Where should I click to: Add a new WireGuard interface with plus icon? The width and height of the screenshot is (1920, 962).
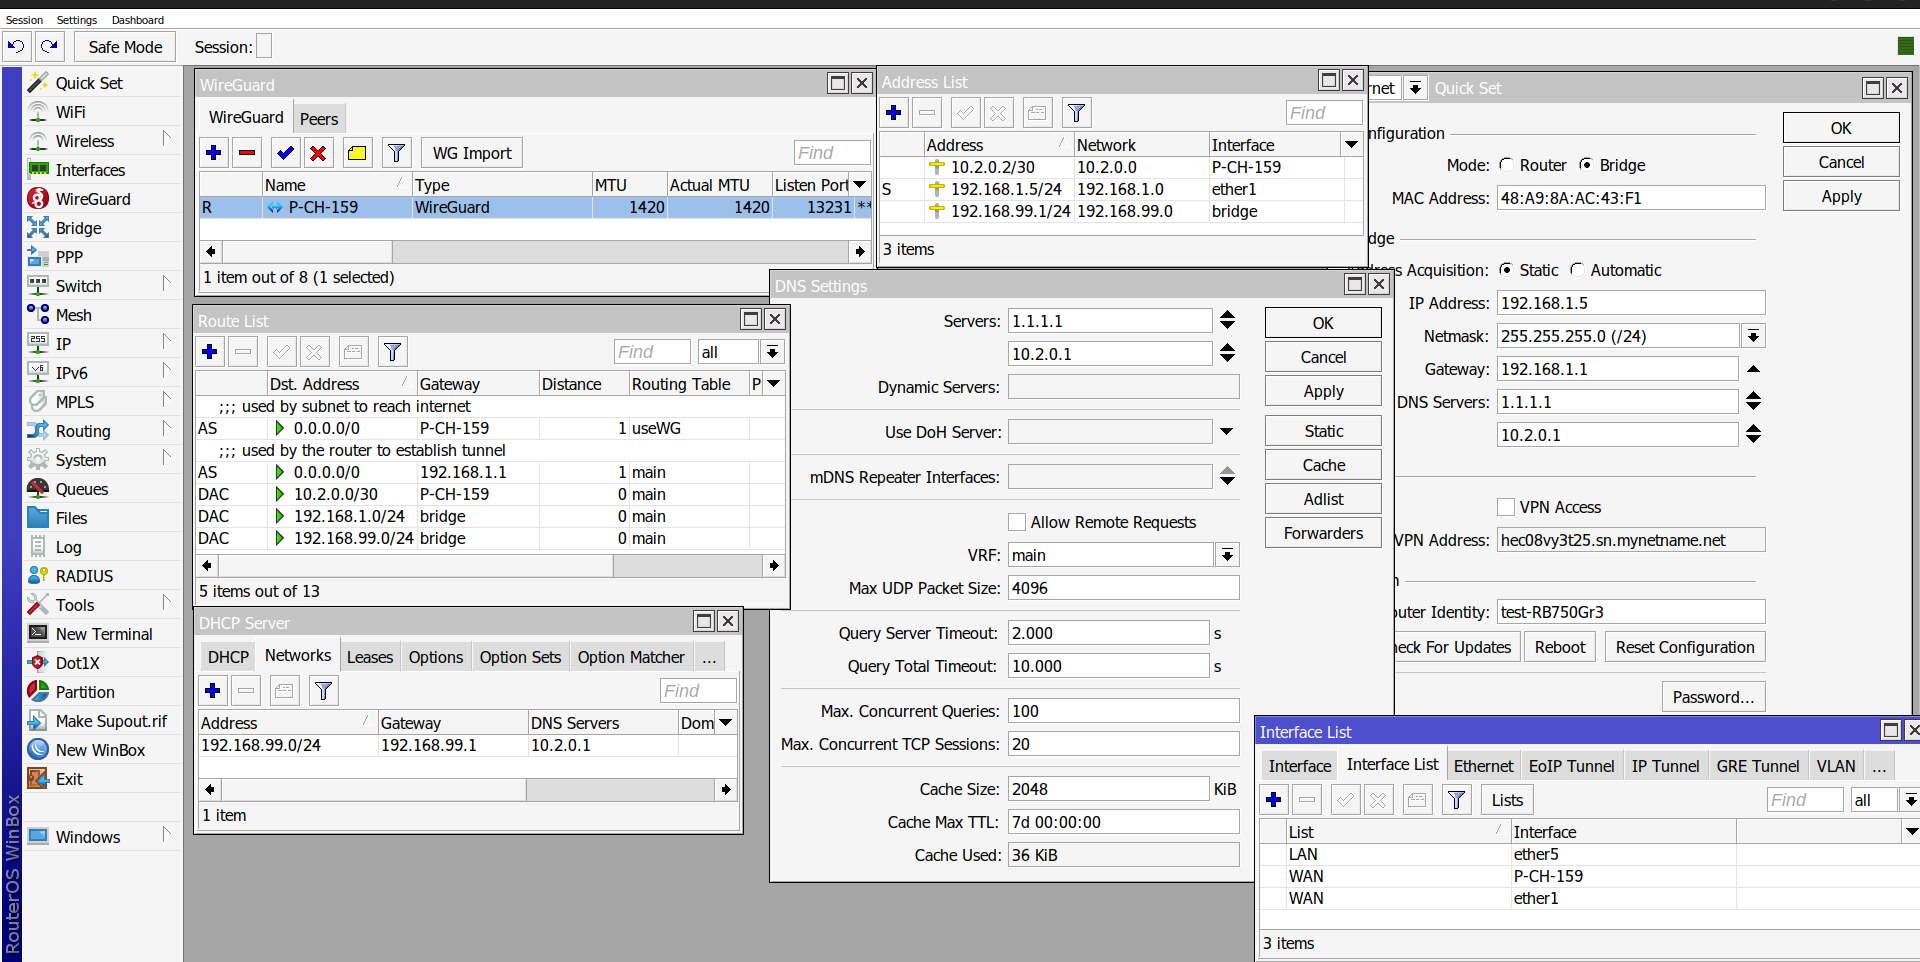[213, 153]
